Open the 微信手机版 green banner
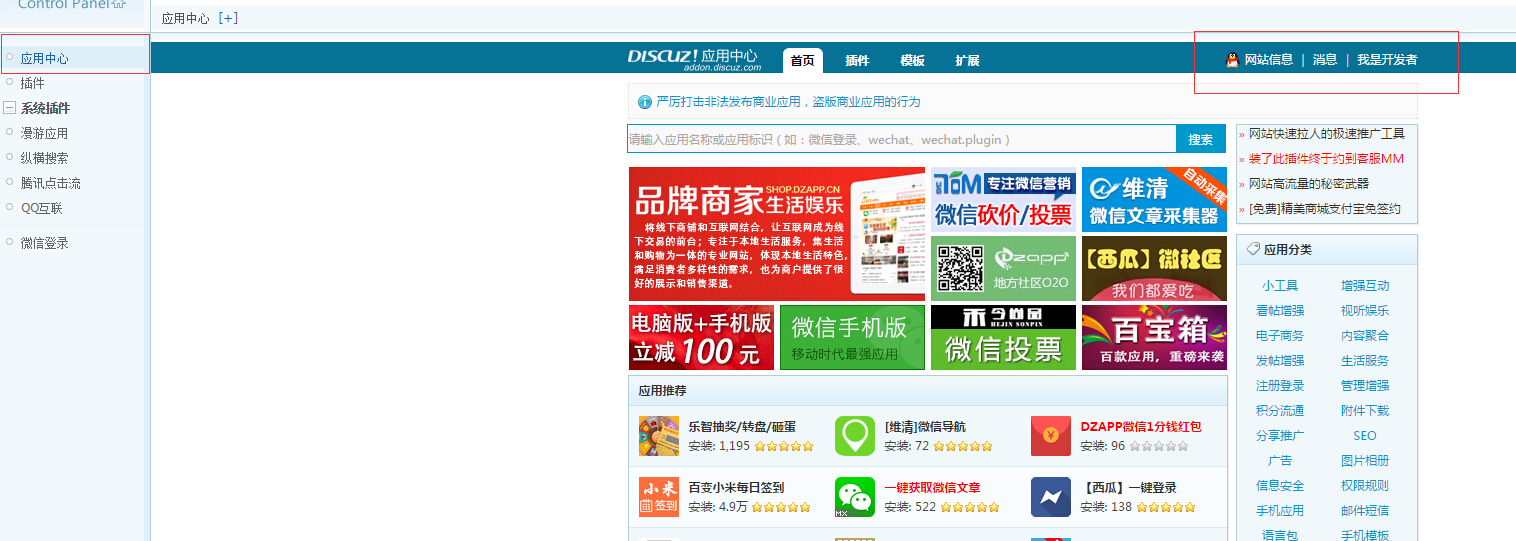 pos(852,337)
